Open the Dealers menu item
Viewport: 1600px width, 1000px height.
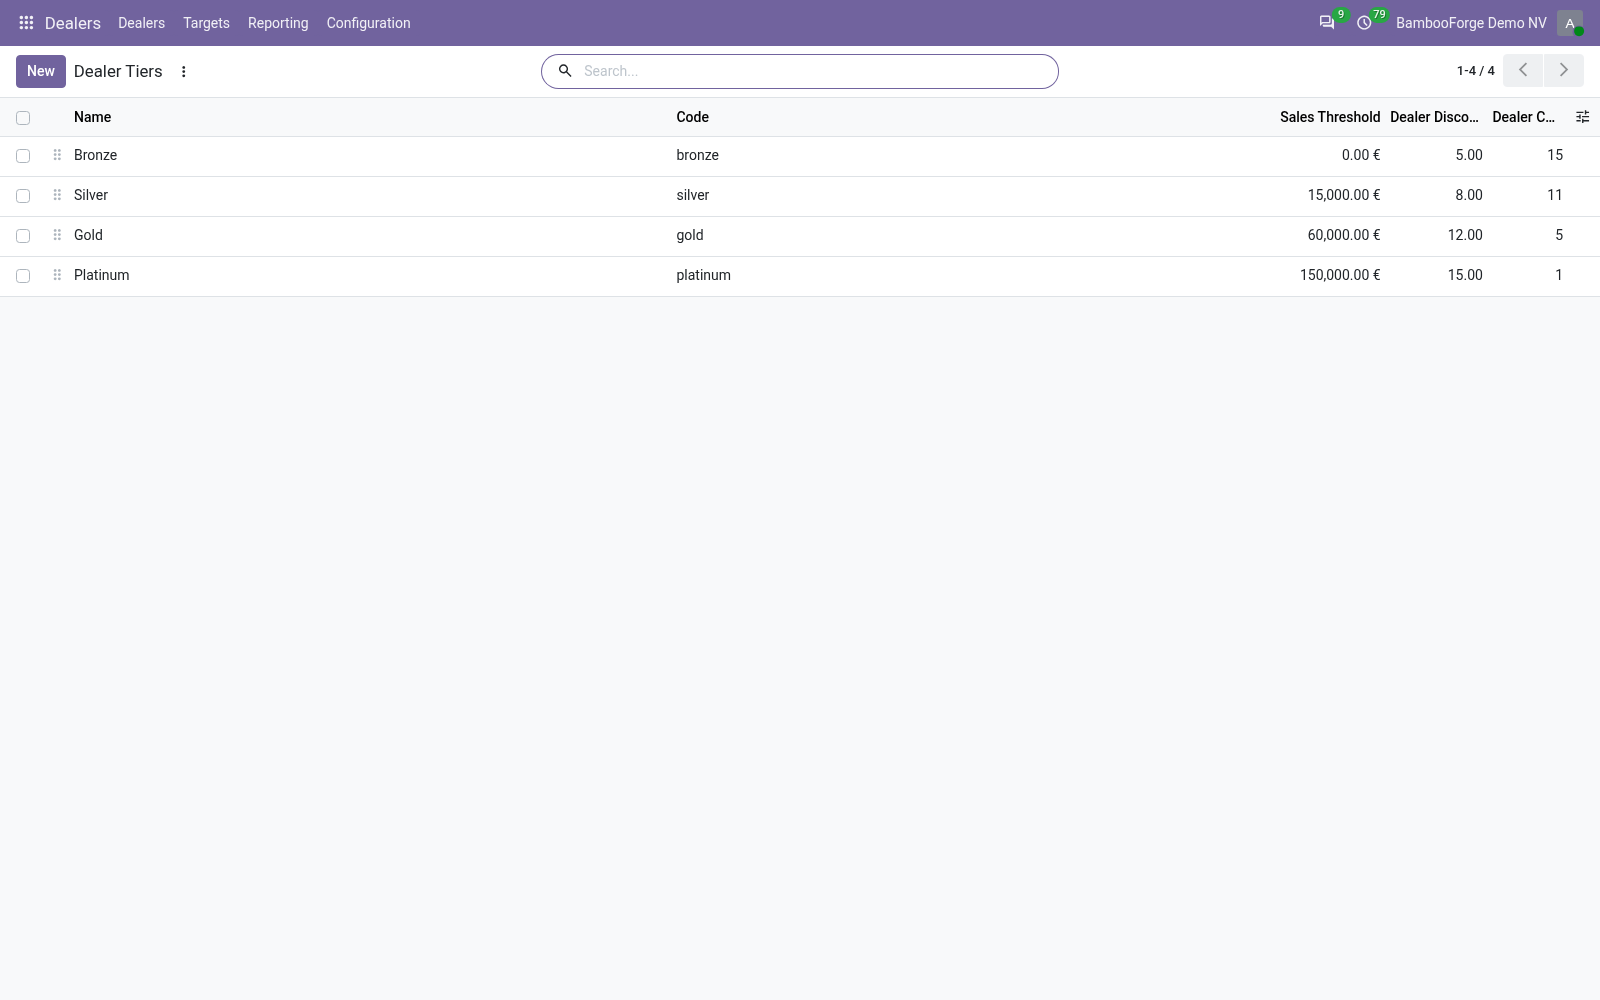[x=141, y=23]
